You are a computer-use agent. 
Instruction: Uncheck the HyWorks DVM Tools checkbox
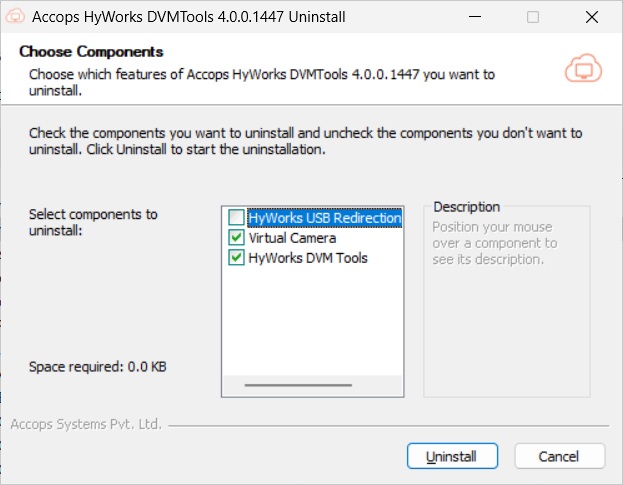click(236, 258)
